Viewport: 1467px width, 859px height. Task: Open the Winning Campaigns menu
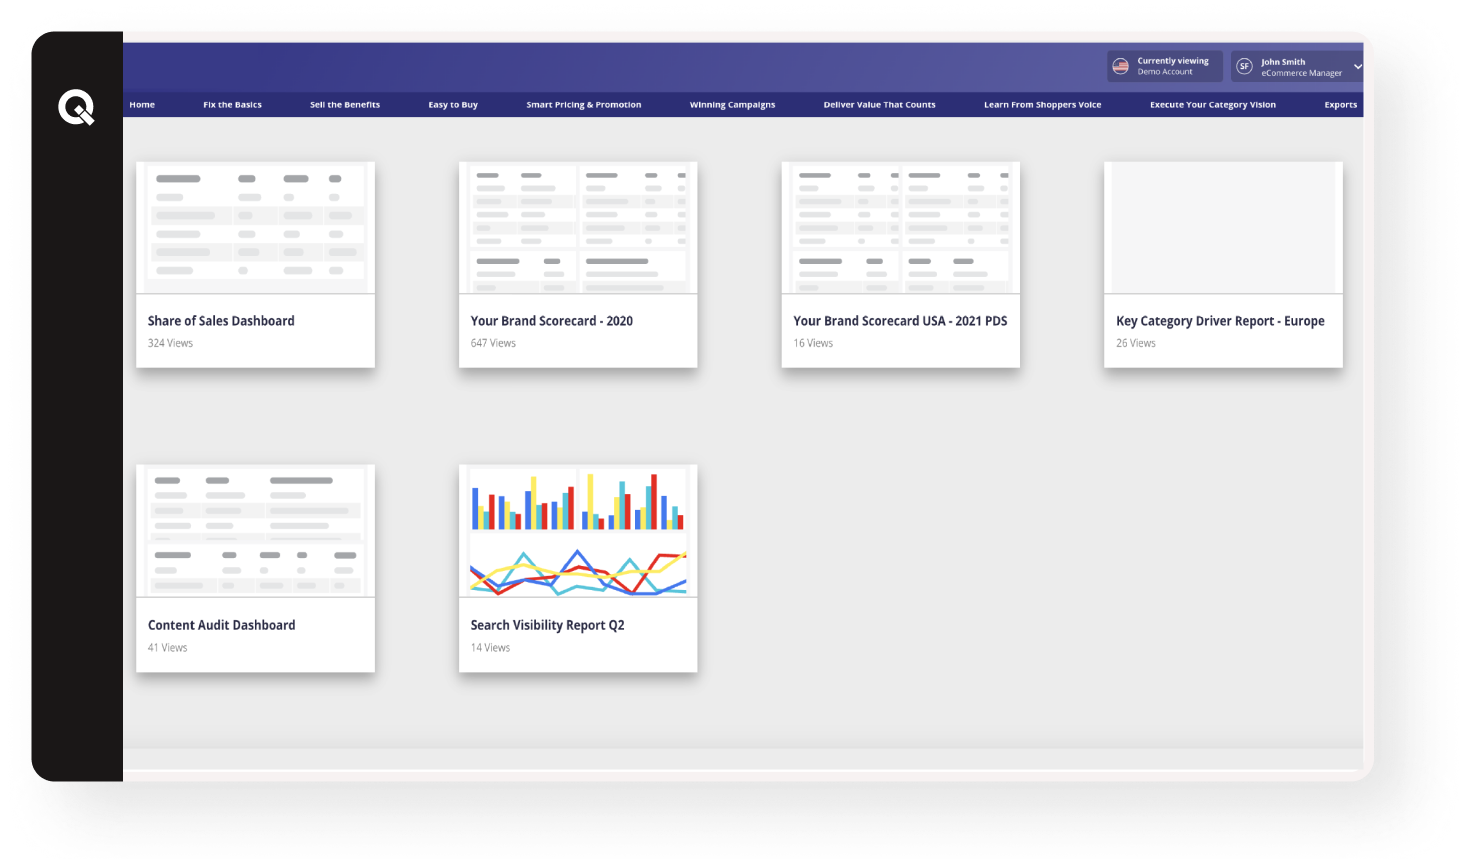(732, 104)
